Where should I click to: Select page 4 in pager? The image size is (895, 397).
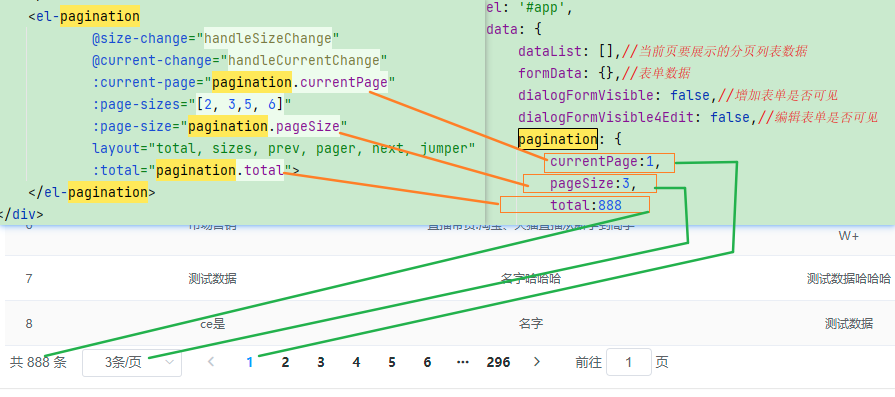[356, 362]
